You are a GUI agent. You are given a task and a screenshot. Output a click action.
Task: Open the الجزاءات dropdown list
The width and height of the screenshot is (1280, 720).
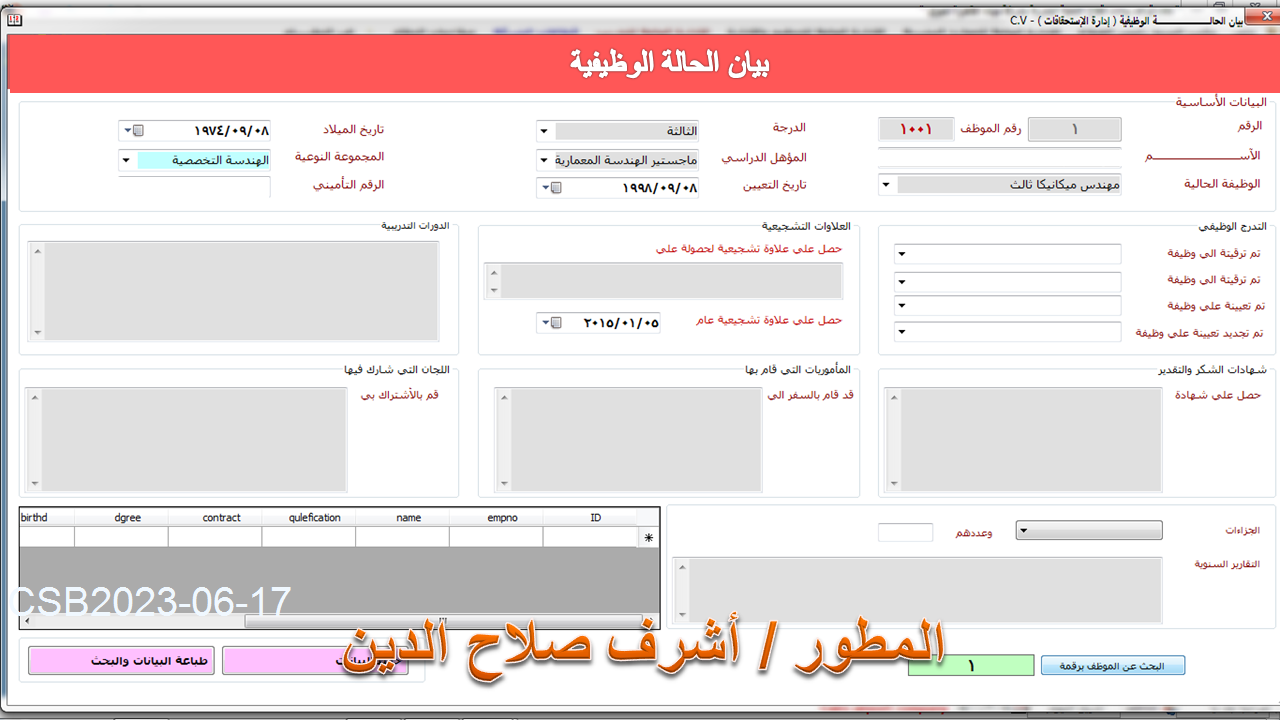tap(1023, 531)
